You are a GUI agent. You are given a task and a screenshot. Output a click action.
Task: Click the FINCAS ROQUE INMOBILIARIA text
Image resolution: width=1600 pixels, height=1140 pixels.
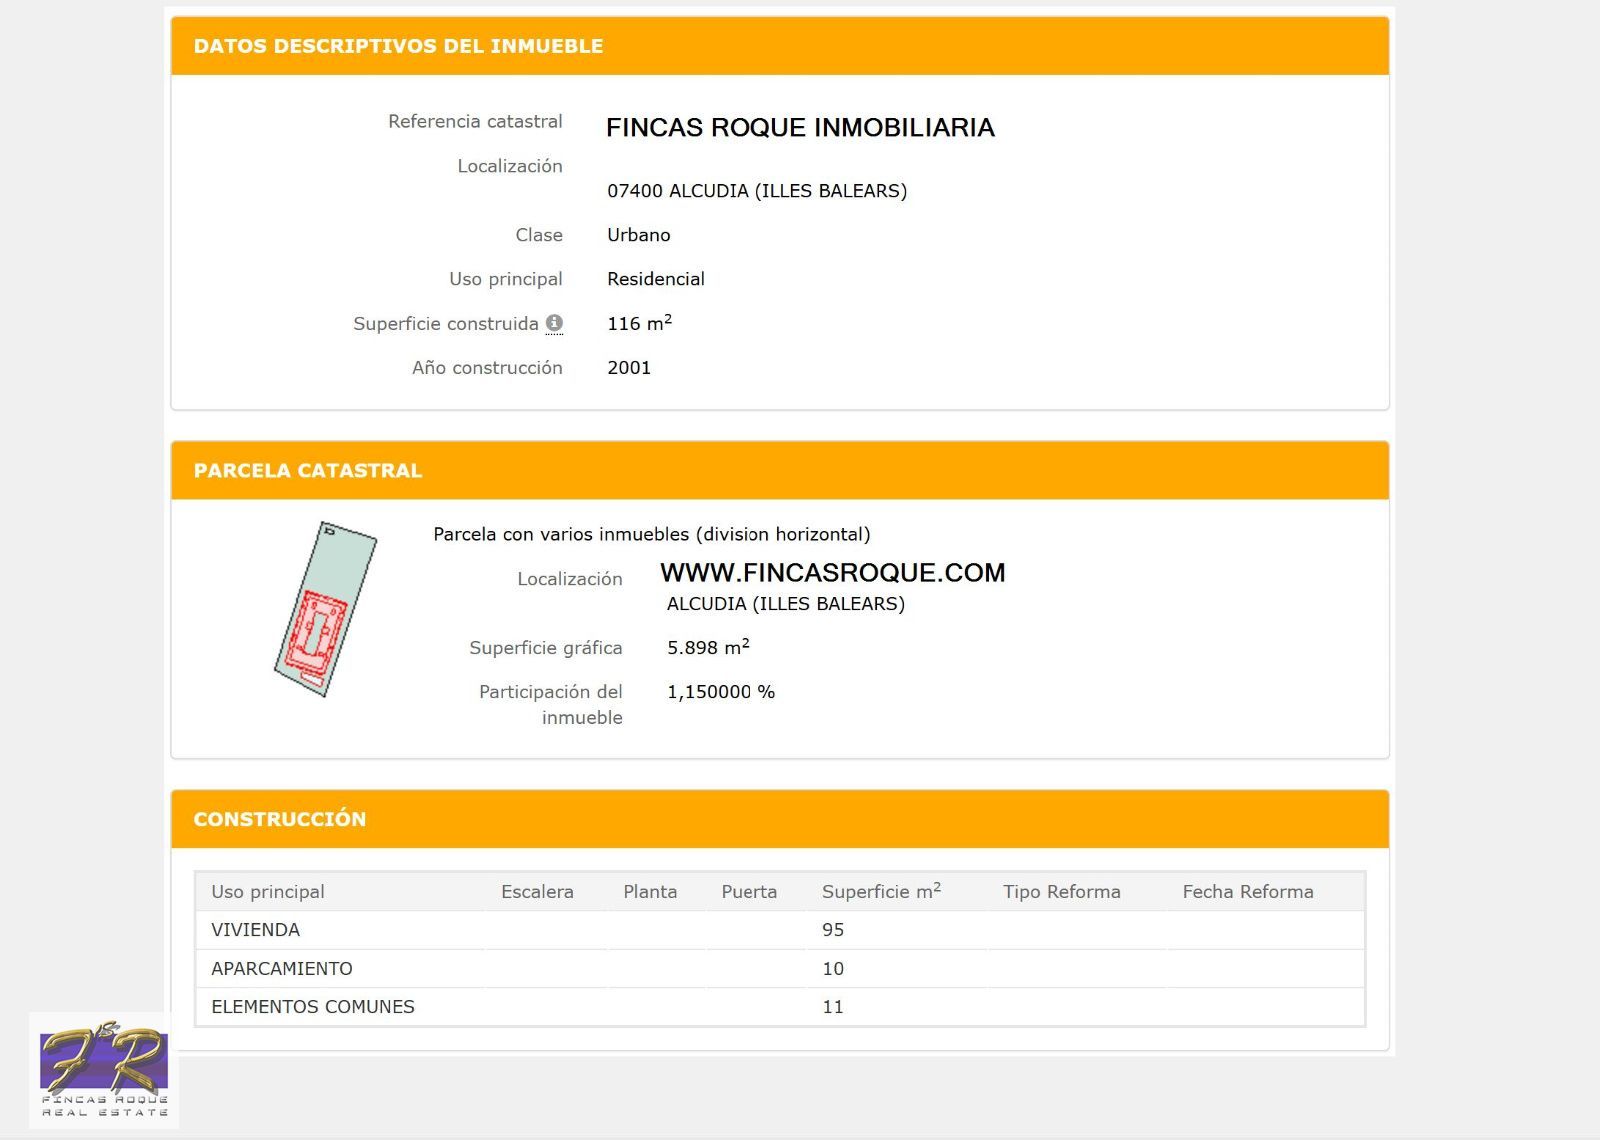click(800, 128)
